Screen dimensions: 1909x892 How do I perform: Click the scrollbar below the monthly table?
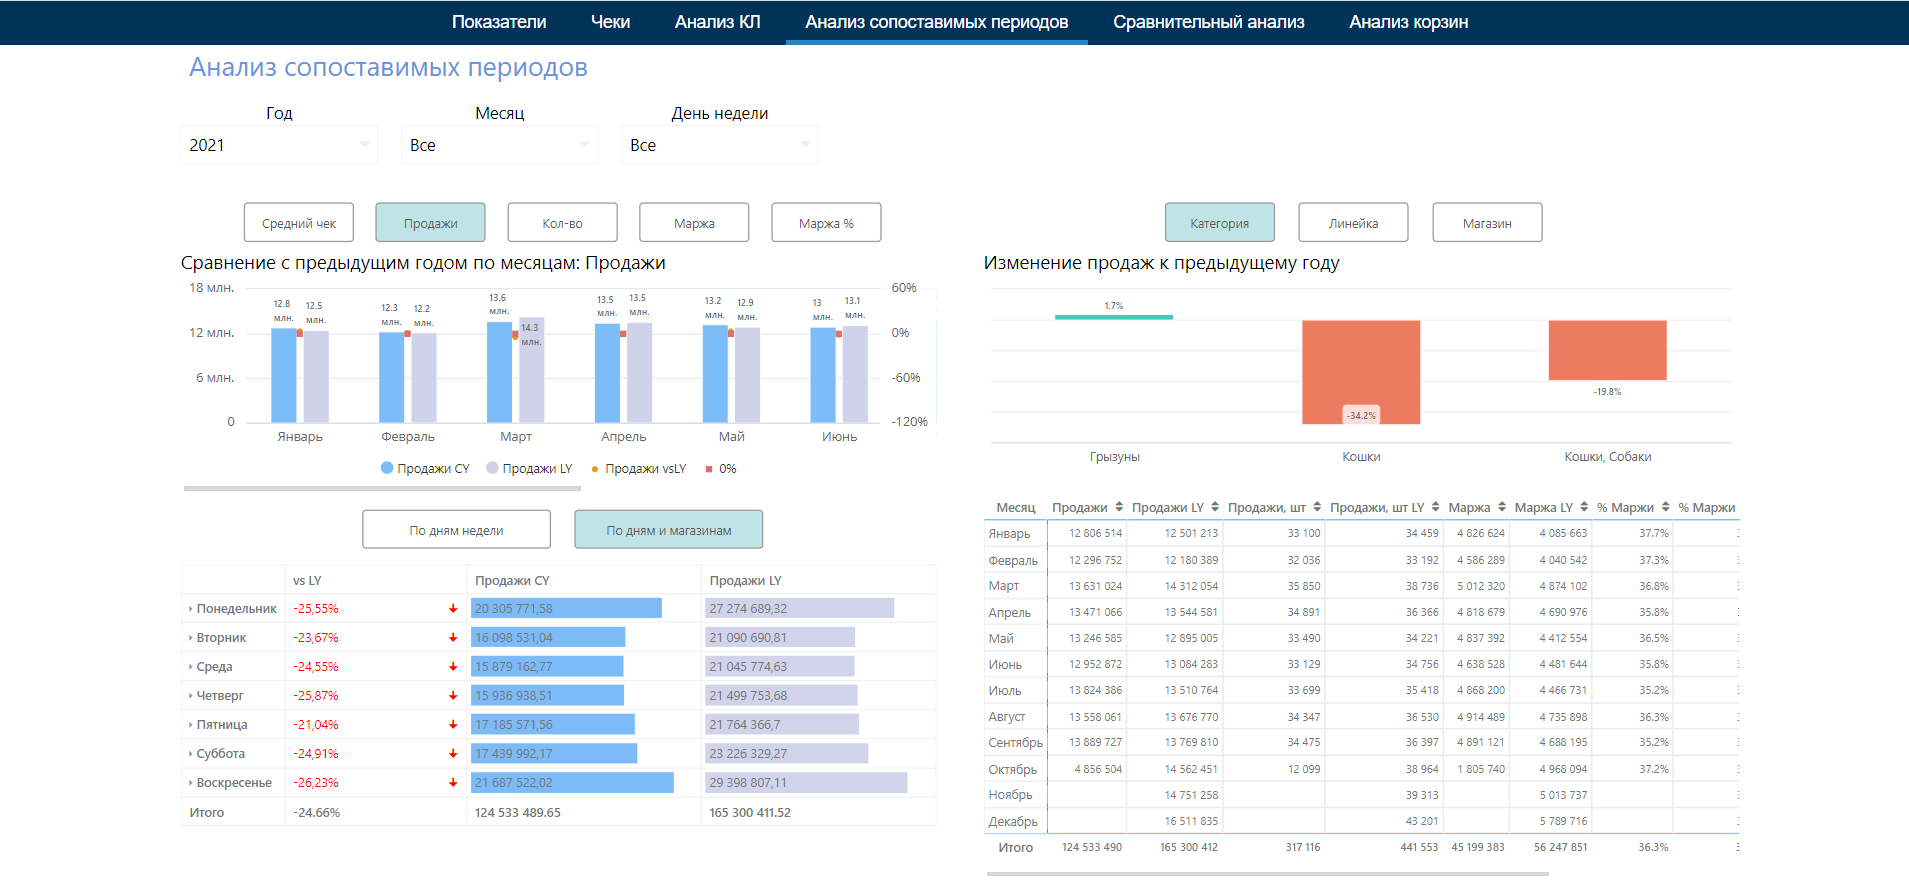tap(1267, 874)
